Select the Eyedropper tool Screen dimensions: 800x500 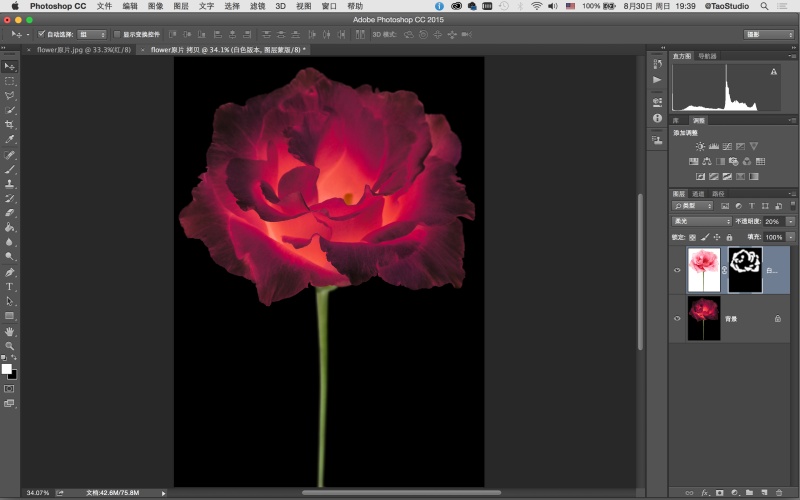(x=9, y=139)
